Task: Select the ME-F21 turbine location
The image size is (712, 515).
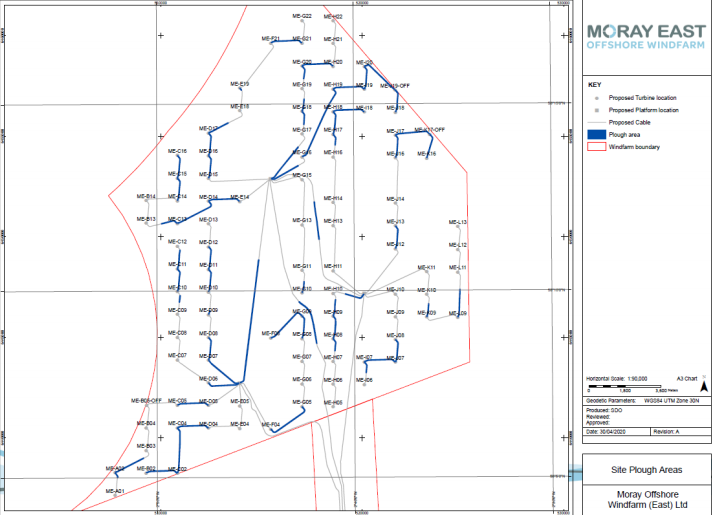Action: point(272,42)
